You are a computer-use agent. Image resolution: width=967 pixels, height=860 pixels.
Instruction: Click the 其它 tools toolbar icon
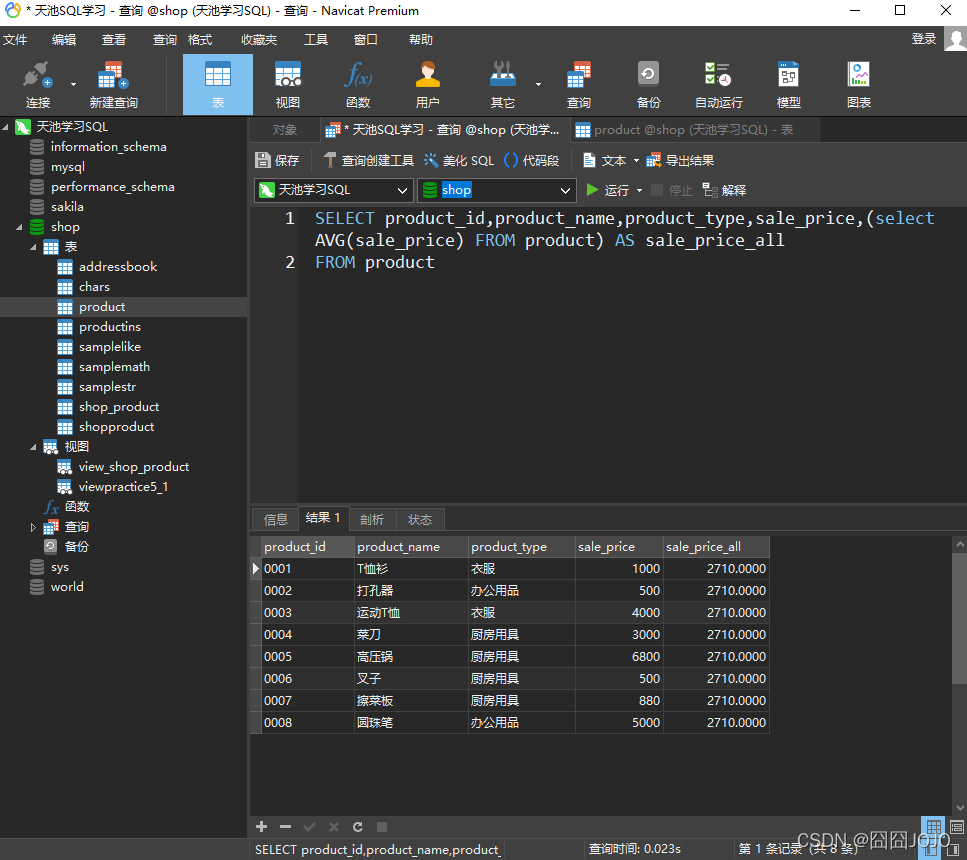pyautogui.click(x=503, y=85)
